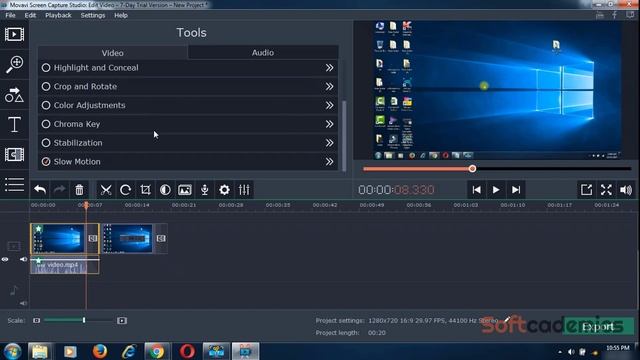The width and height of the screenshot is (640, 360).
Task: Select the first video clip thumbnail
Action: click(59, 238)
